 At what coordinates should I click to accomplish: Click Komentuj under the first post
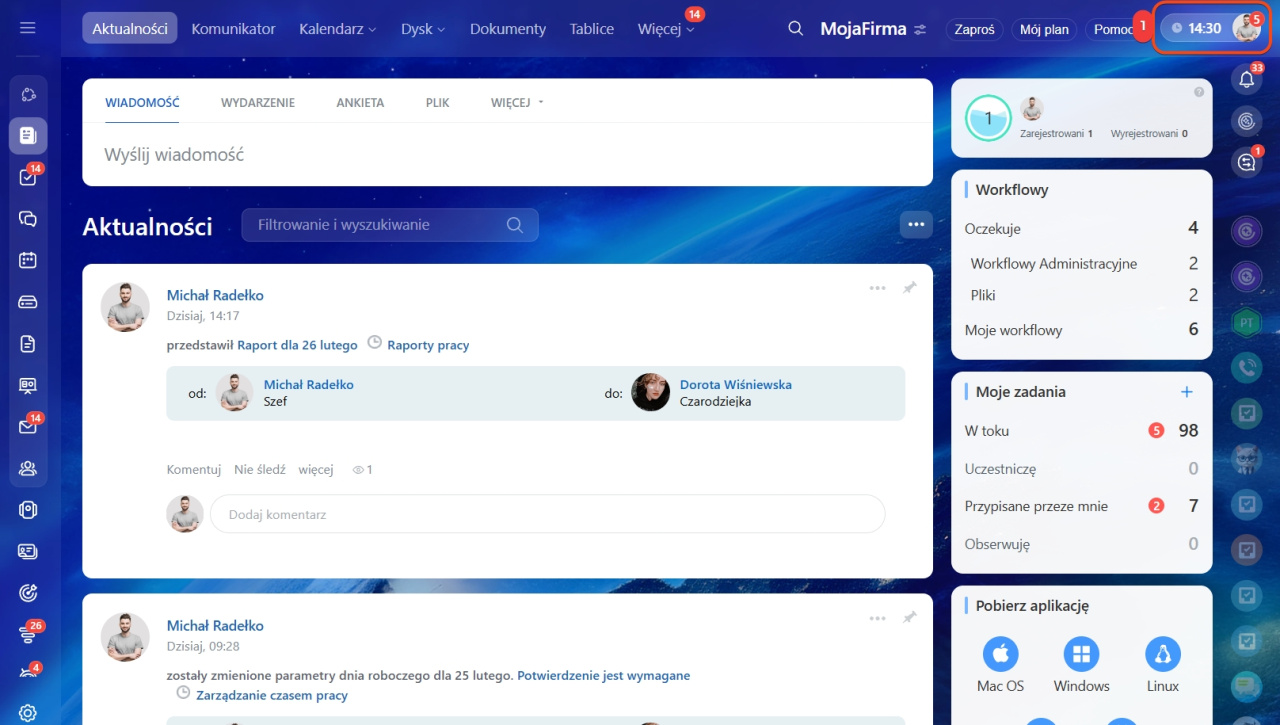[x=193, y=469]
